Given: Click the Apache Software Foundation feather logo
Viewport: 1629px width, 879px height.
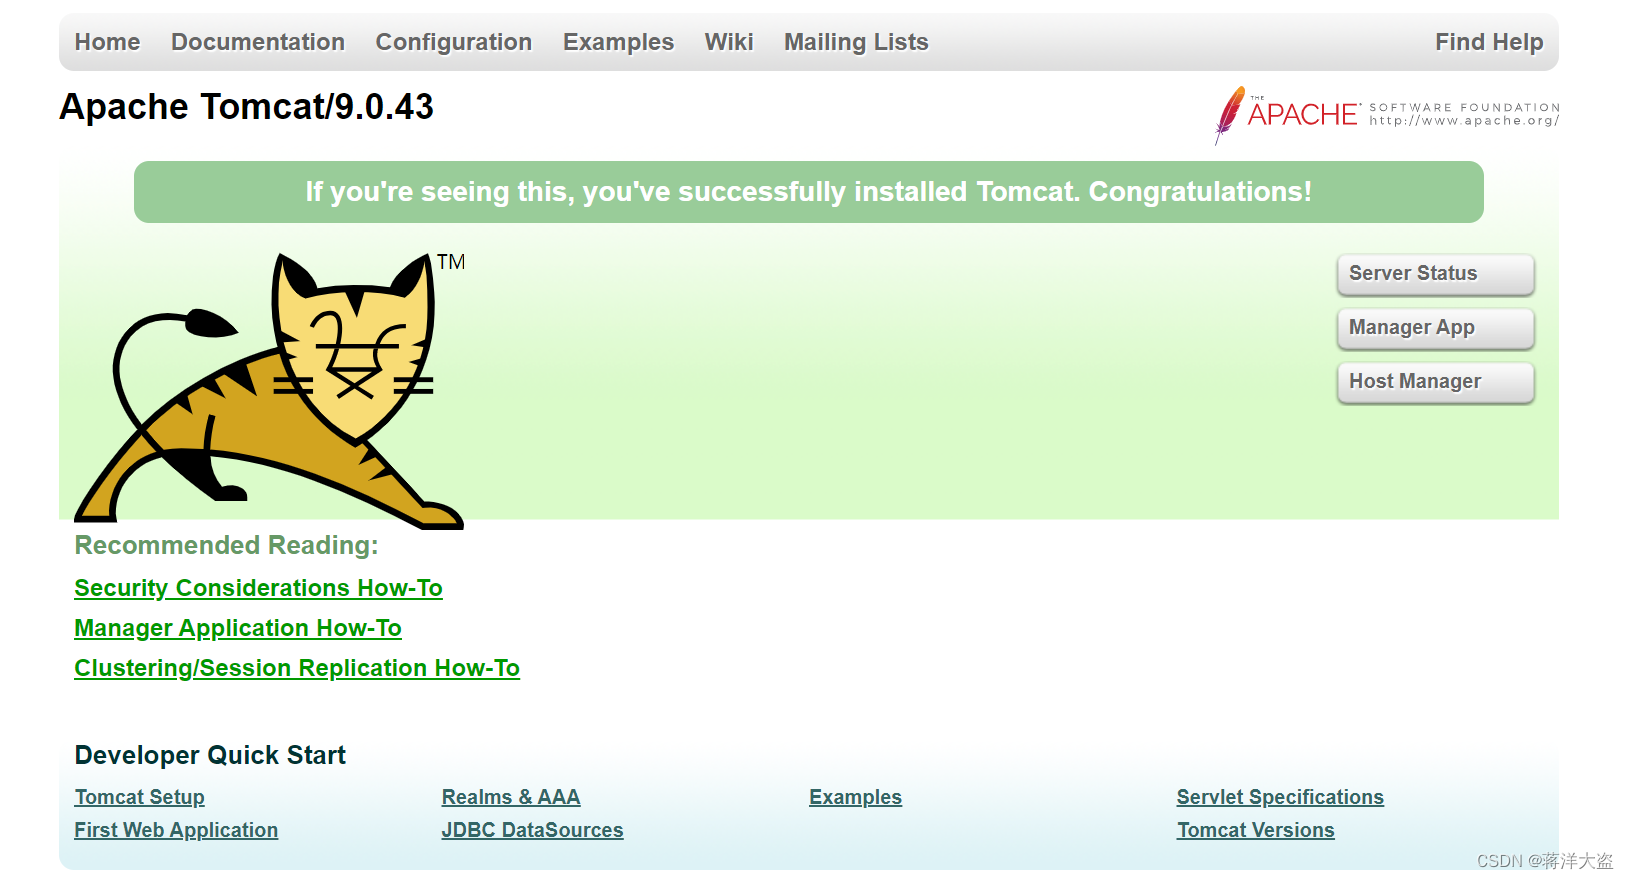Looking at the screenshot, I should tap(1386, 115).
